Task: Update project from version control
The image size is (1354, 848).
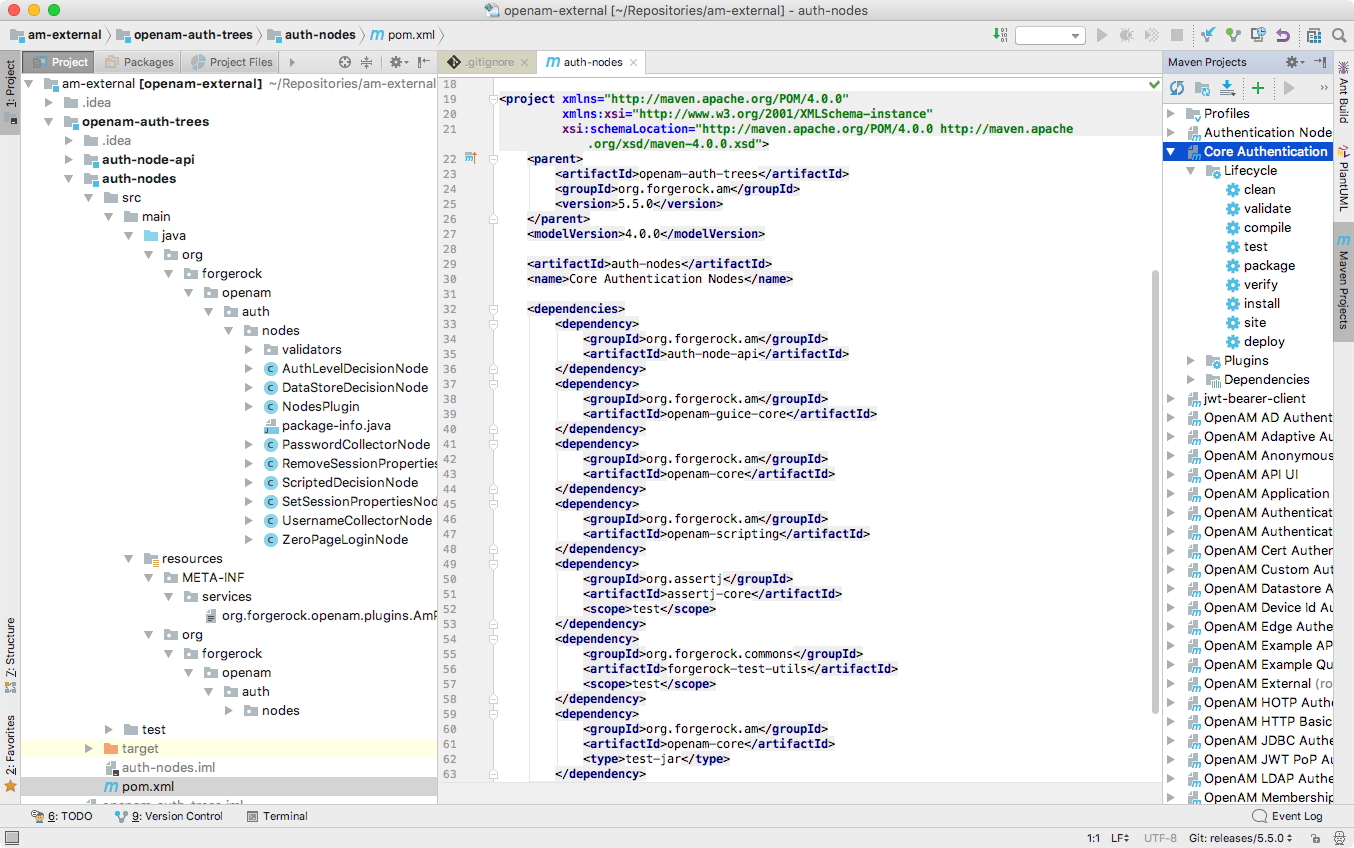Action: pyautogui.click(x=1210, y=33)
